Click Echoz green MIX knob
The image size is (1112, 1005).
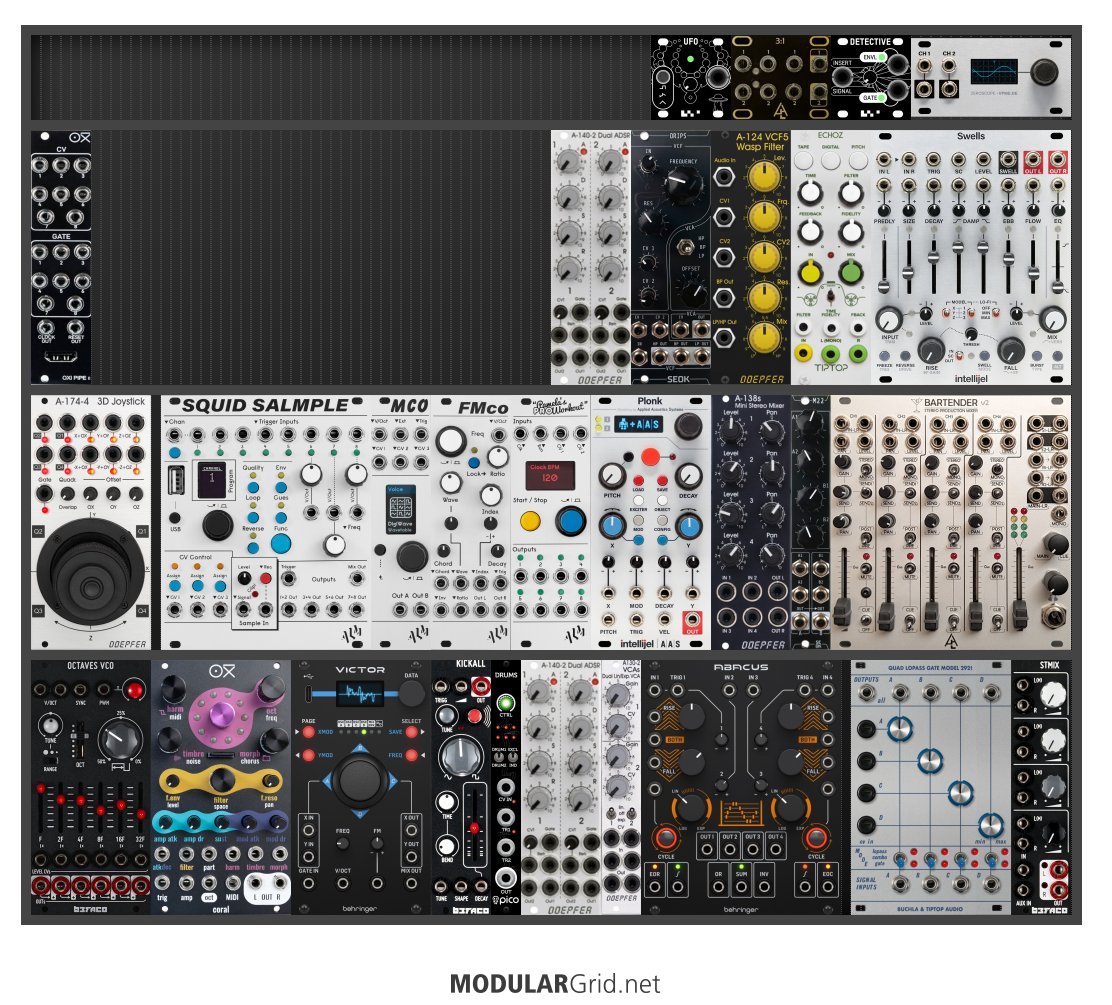850,272
